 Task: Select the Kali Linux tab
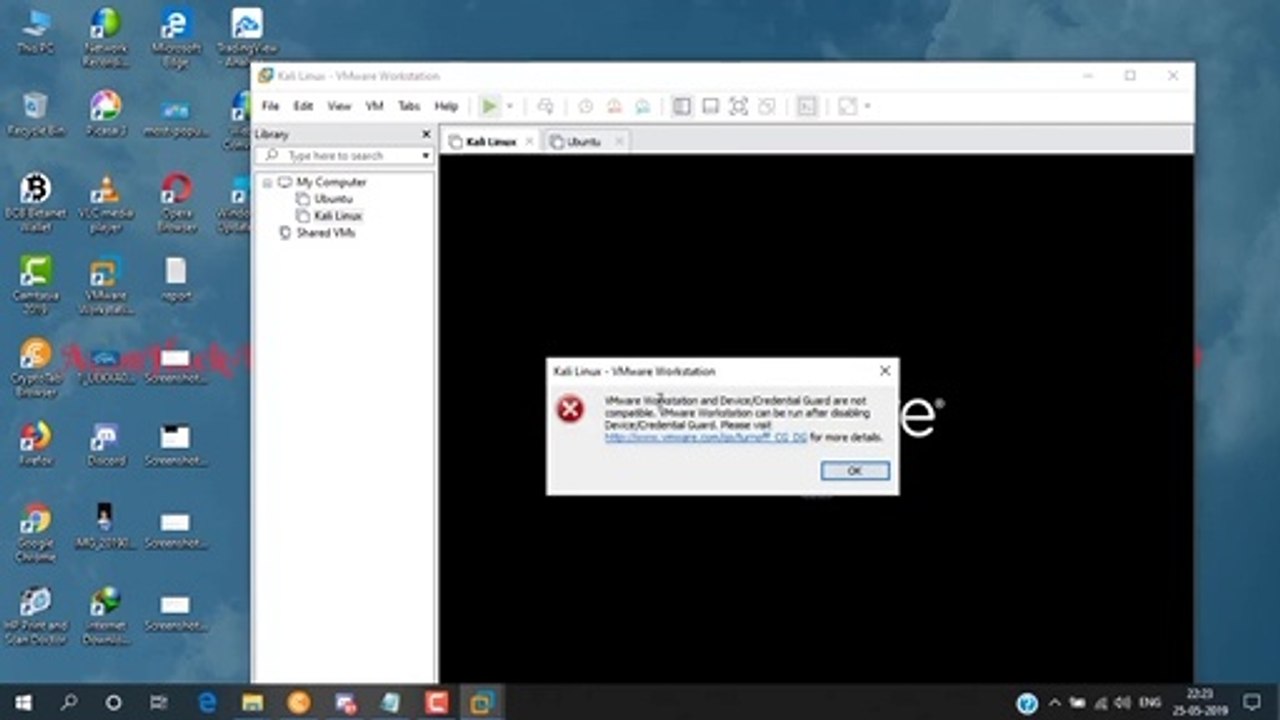(x=491, y=142)
